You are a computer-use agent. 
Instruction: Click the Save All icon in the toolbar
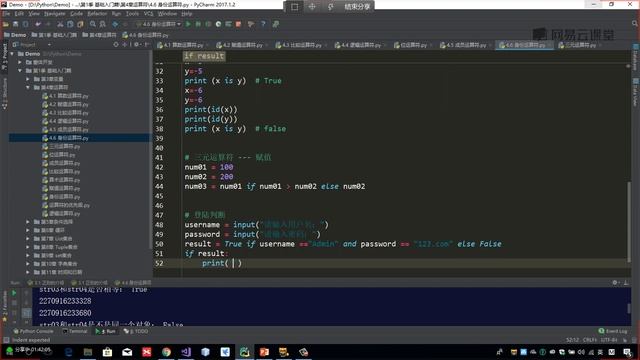click(x=16, y=24)
